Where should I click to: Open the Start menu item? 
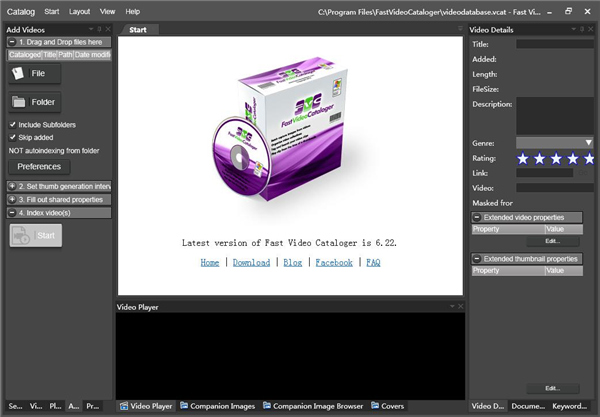[52, 11]
